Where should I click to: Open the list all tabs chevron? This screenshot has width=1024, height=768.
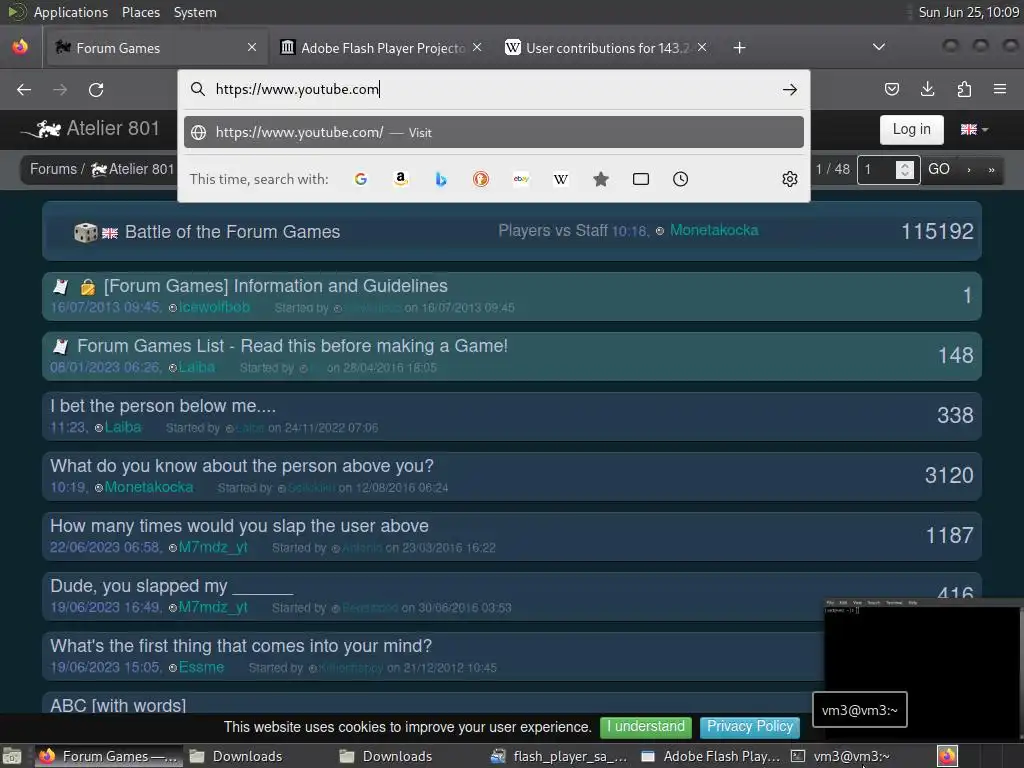click(879, 47)
